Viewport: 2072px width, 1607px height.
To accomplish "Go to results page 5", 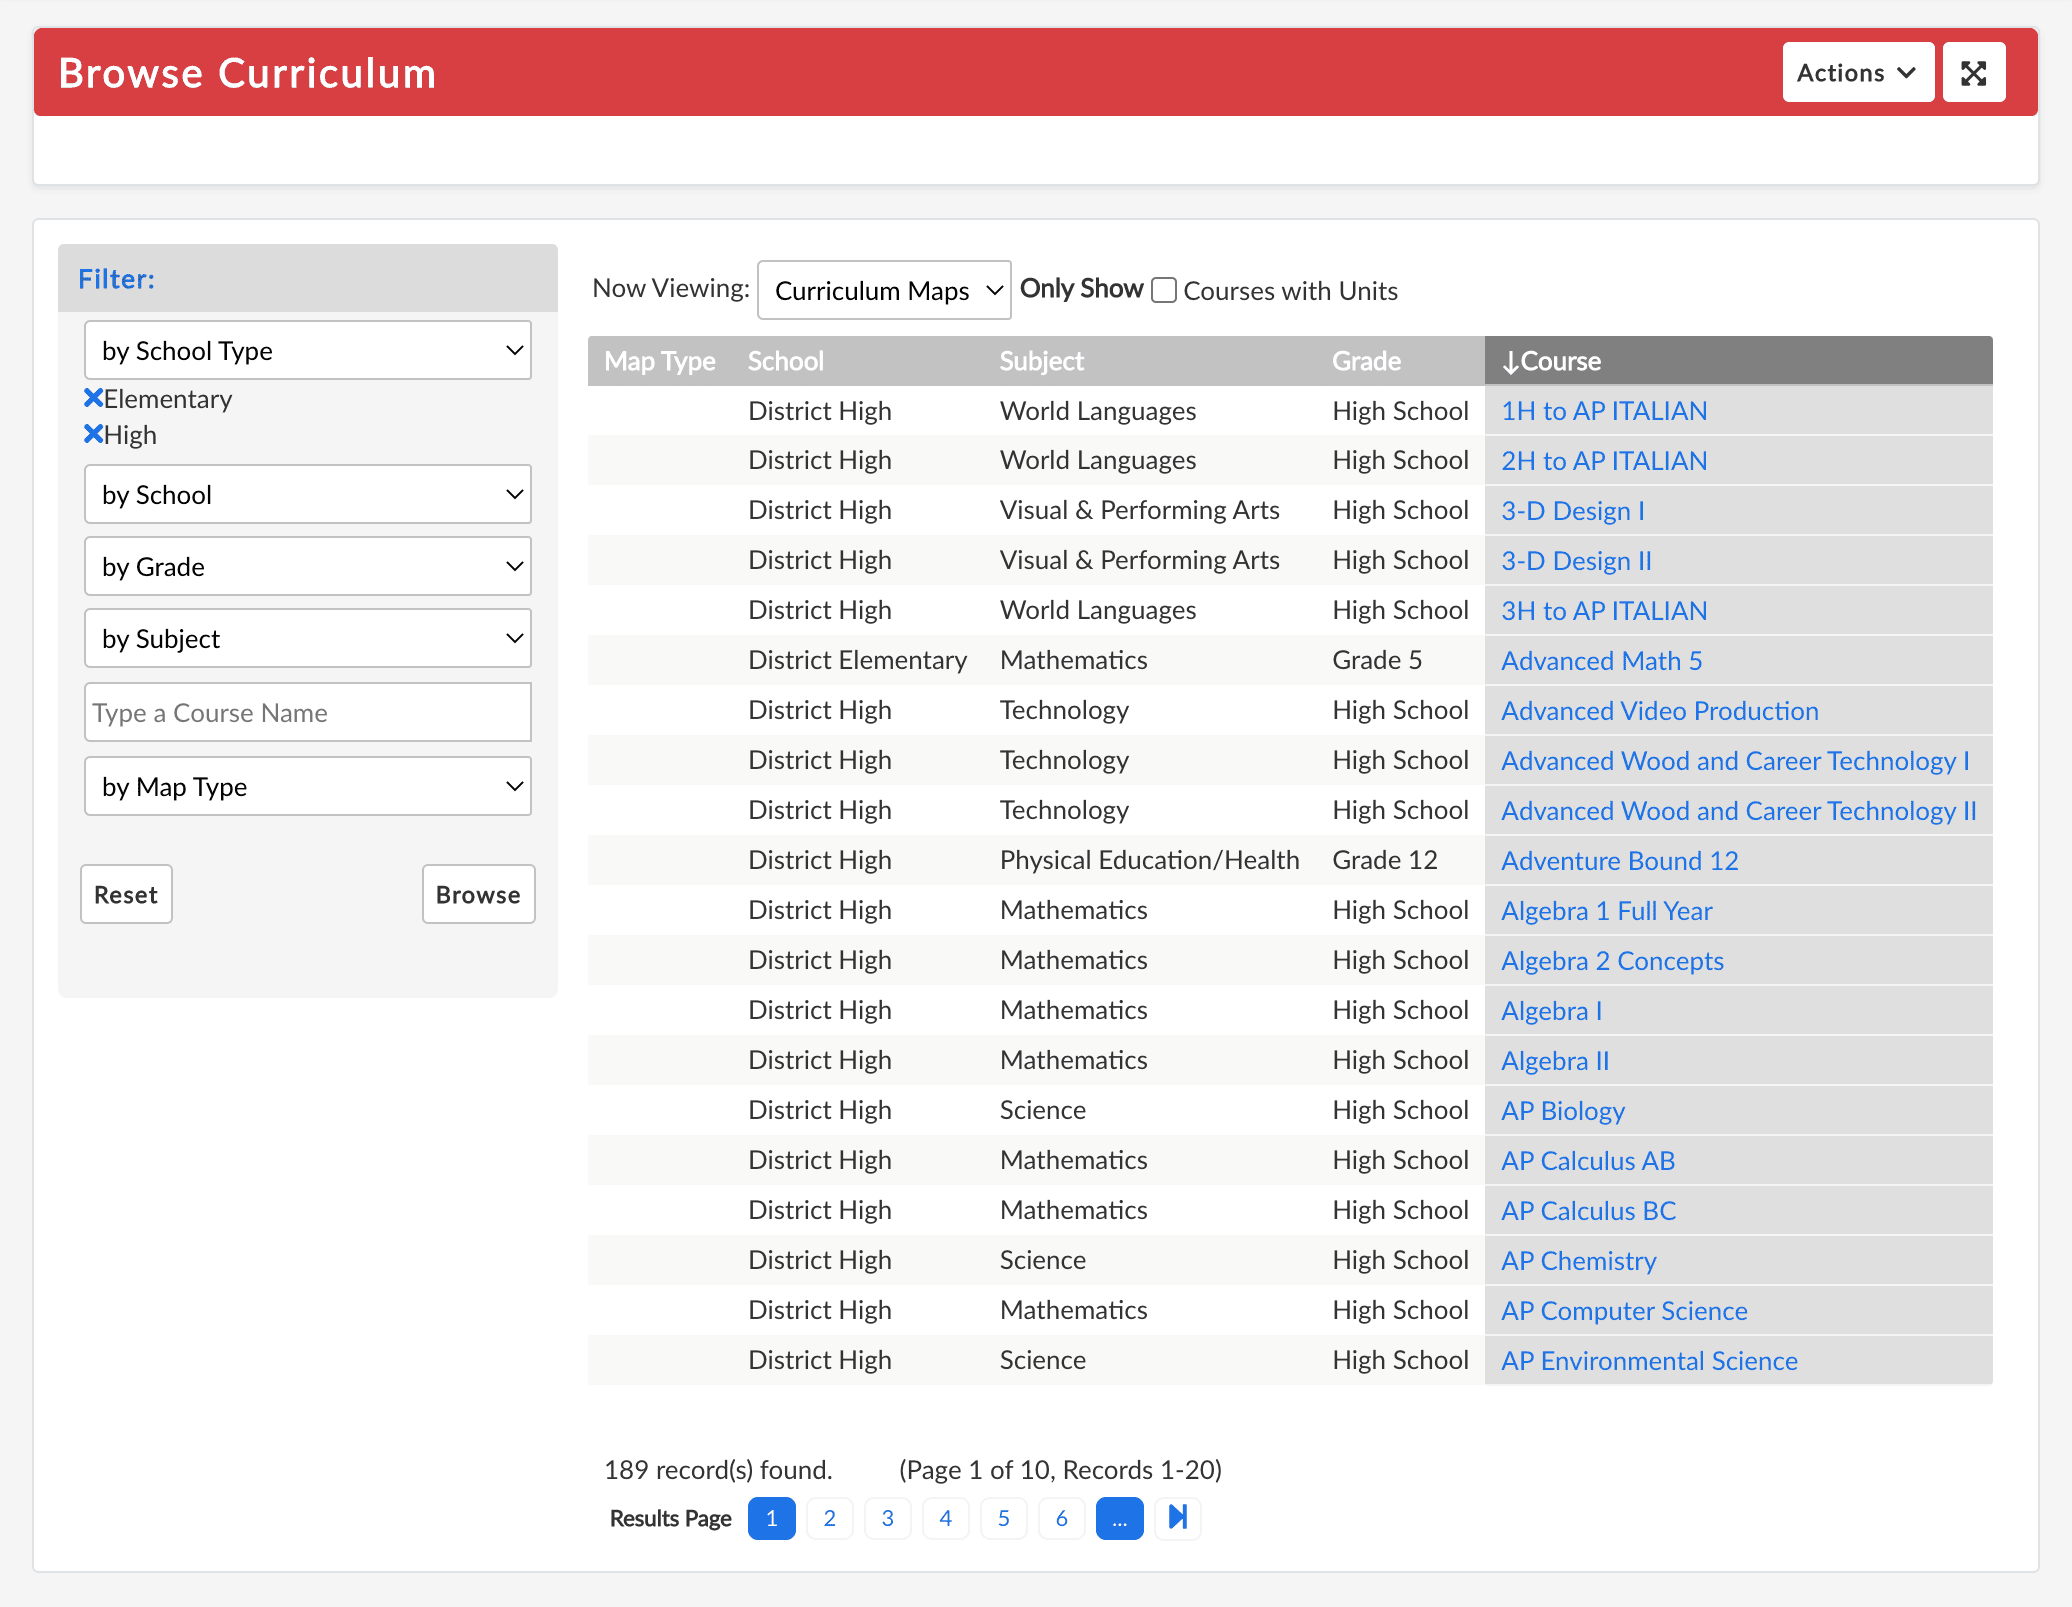I will (x=1003, y=1518).
